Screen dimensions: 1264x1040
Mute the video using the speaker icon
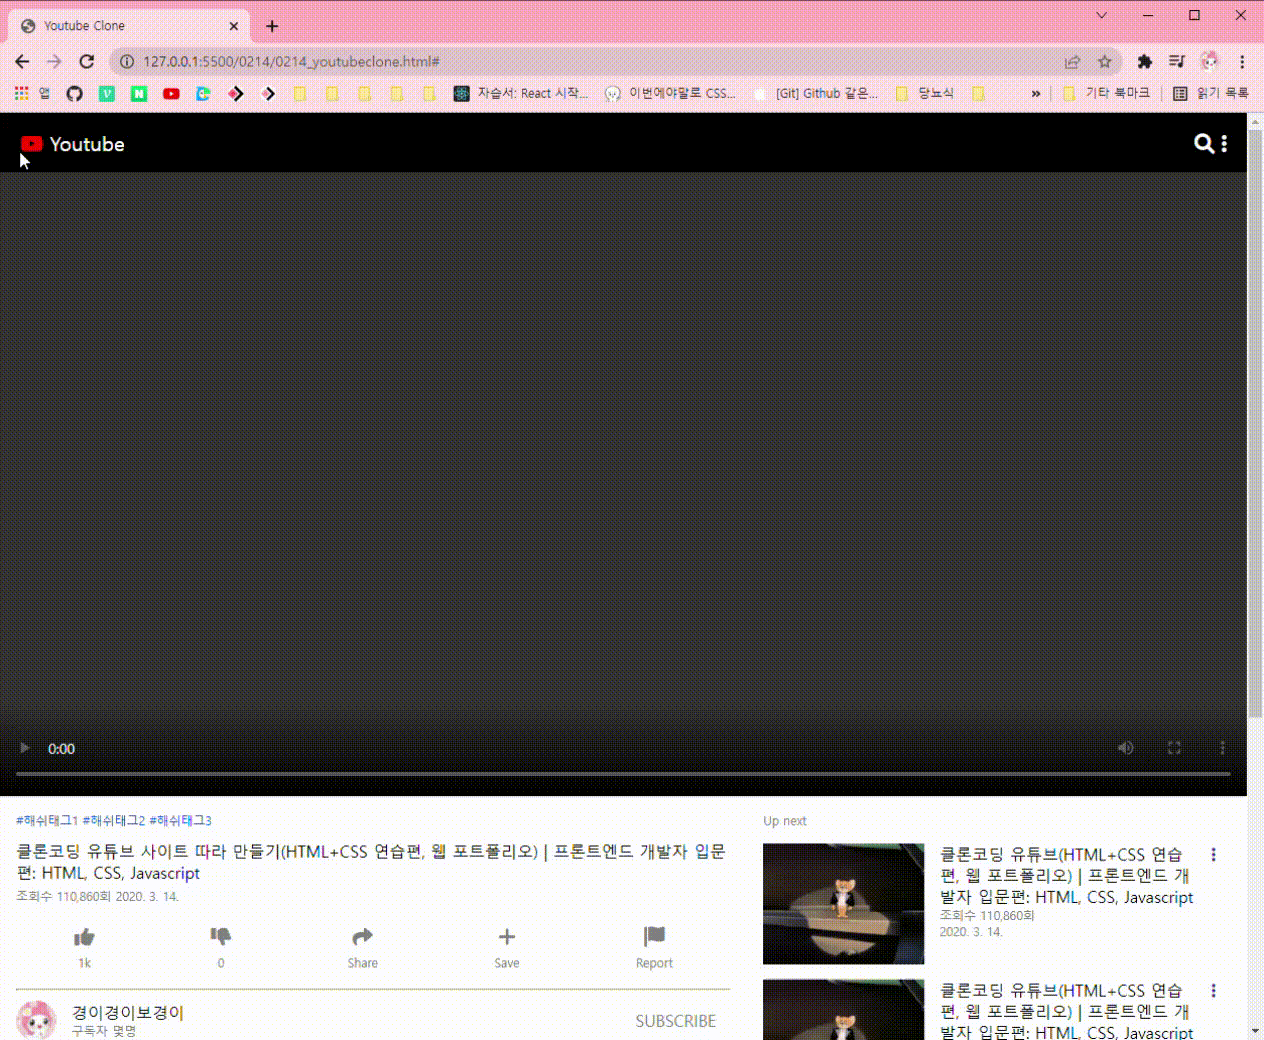point(1126,748)
